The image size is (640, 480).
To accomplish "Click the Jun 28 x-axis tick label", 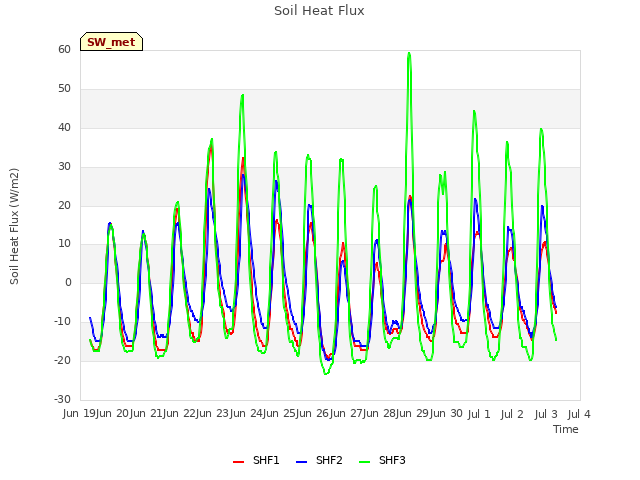I will point(379,414).
